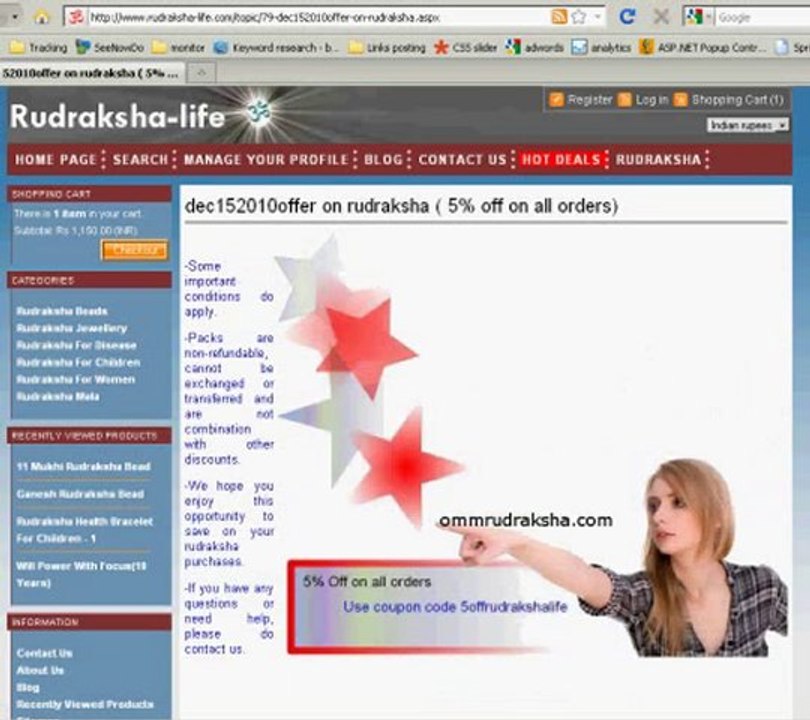Viewport: 810px width, 720px height.
Task: Click the Stop loading X icon
Action: point(661,17)
